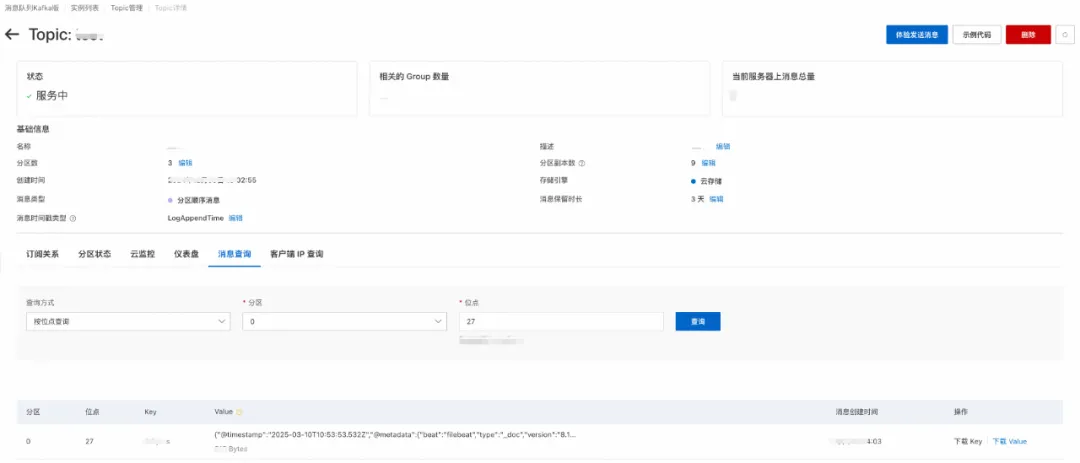Click the 基础信息 section heading

pyautogui.click(x=33, y=130)
